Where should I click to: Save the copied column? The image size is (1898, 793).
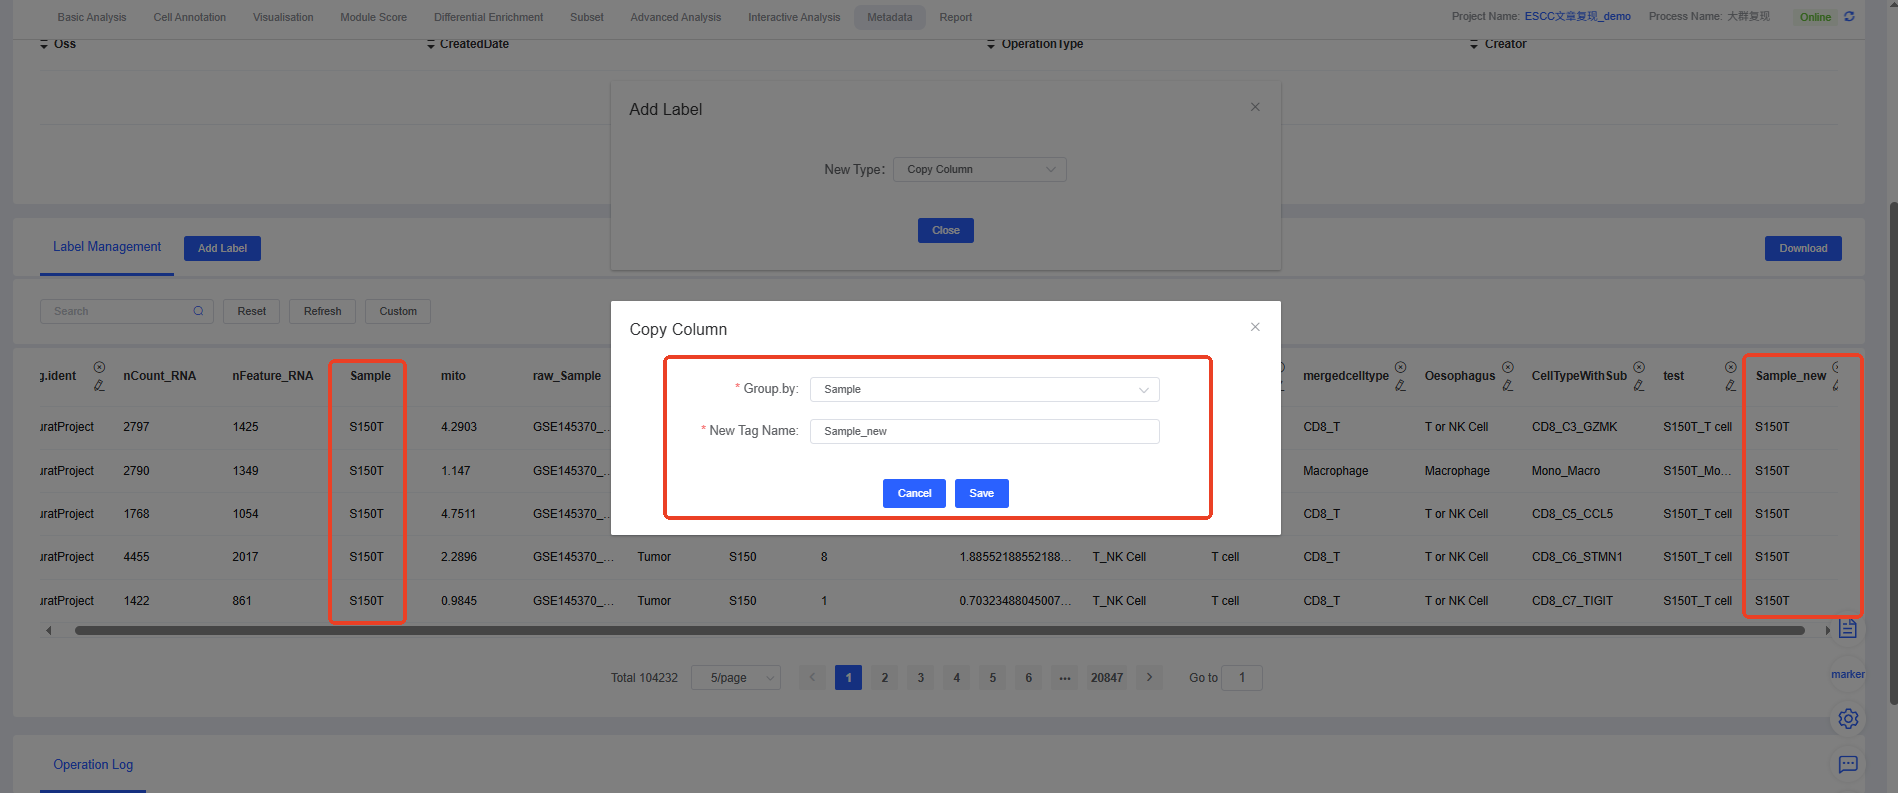981,493
